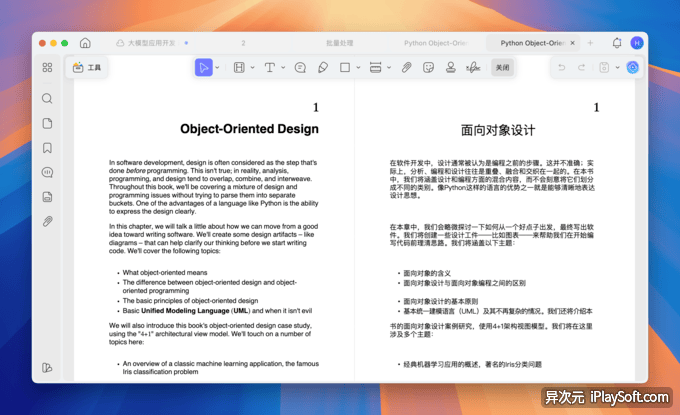Open the bookmarks panel in sidebar
Screen dimensions: 680x415
(47, 148)
